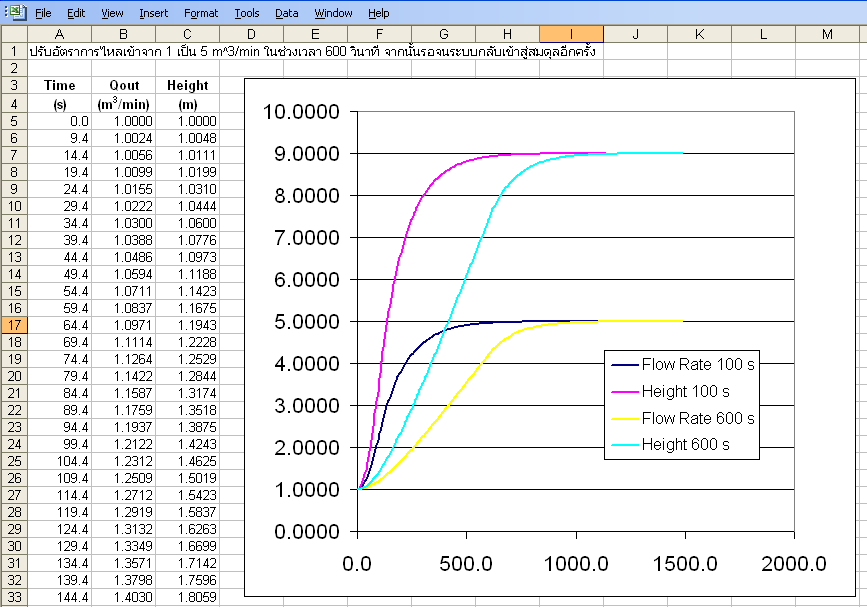Click the Height header cell
Image resolution: width=867 pixels, height=607 pixels.
pyautogui.click(x=187, y=85)
